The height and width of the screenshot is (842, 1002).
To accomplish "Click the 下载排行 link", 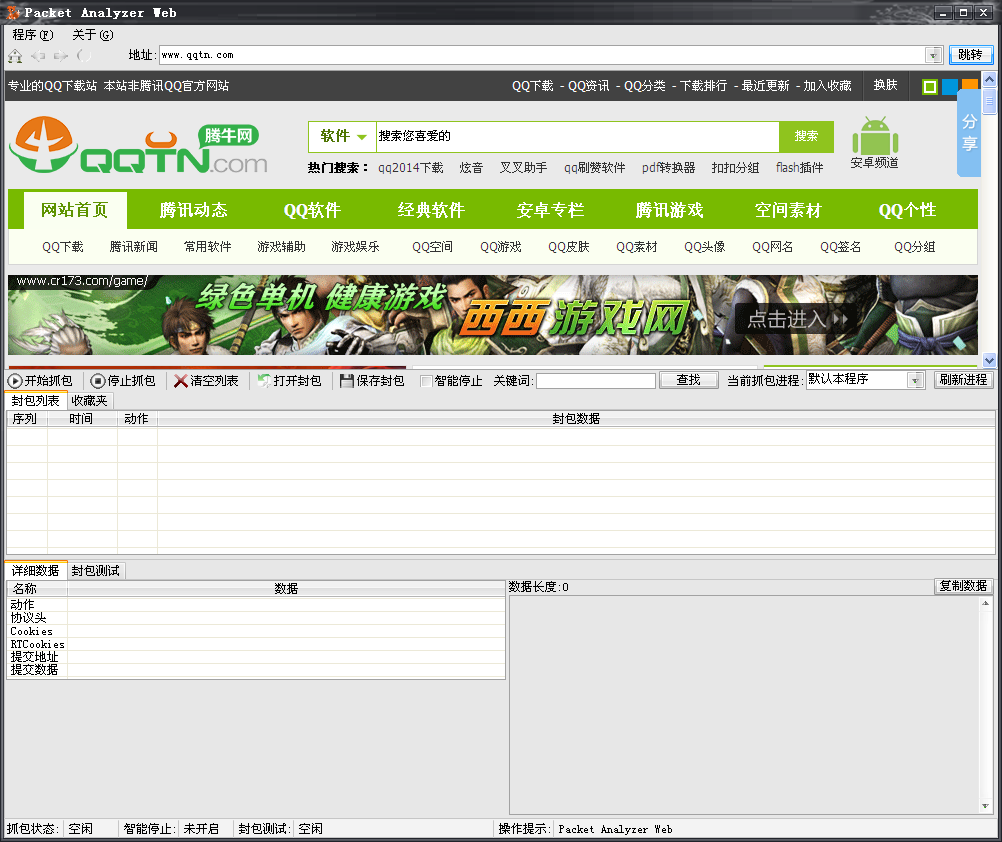I will tap(703, 86).
